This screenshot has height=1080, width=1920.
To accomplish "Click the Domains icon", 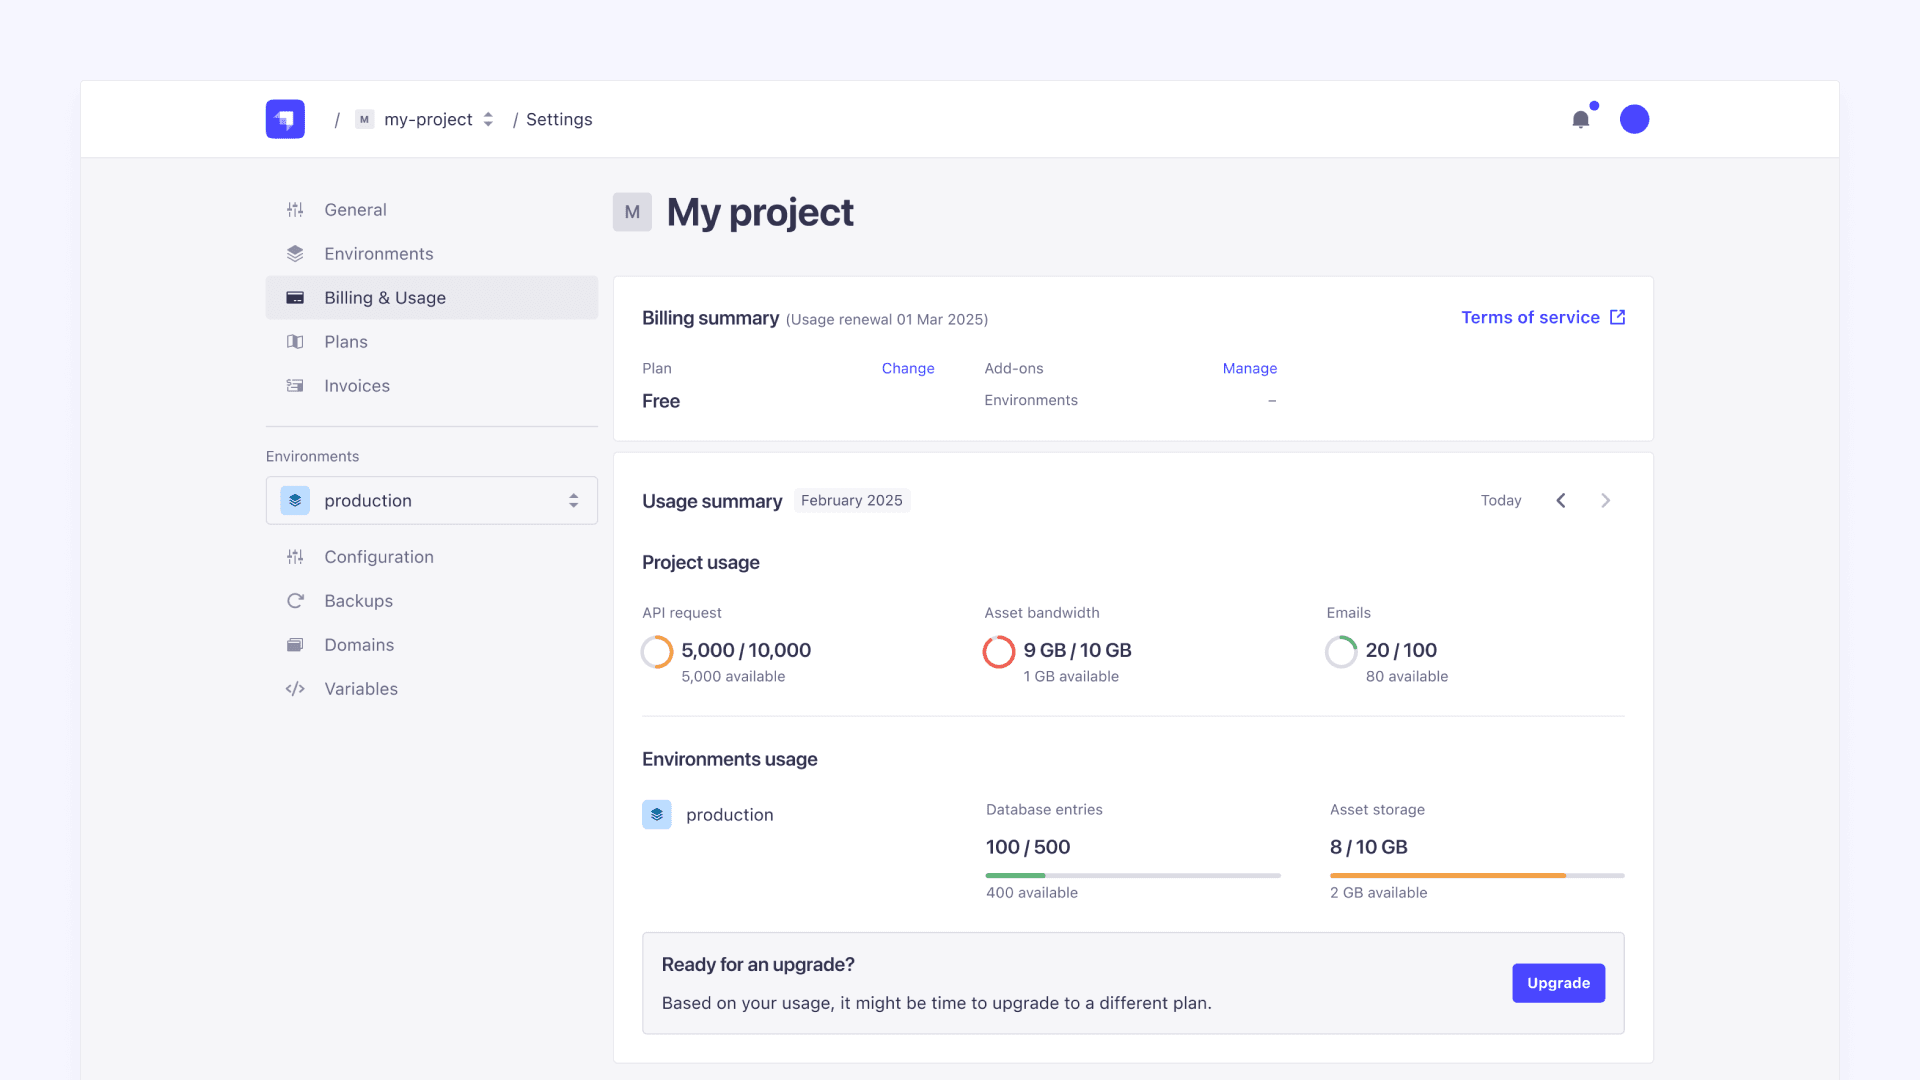I will (295, 645).
